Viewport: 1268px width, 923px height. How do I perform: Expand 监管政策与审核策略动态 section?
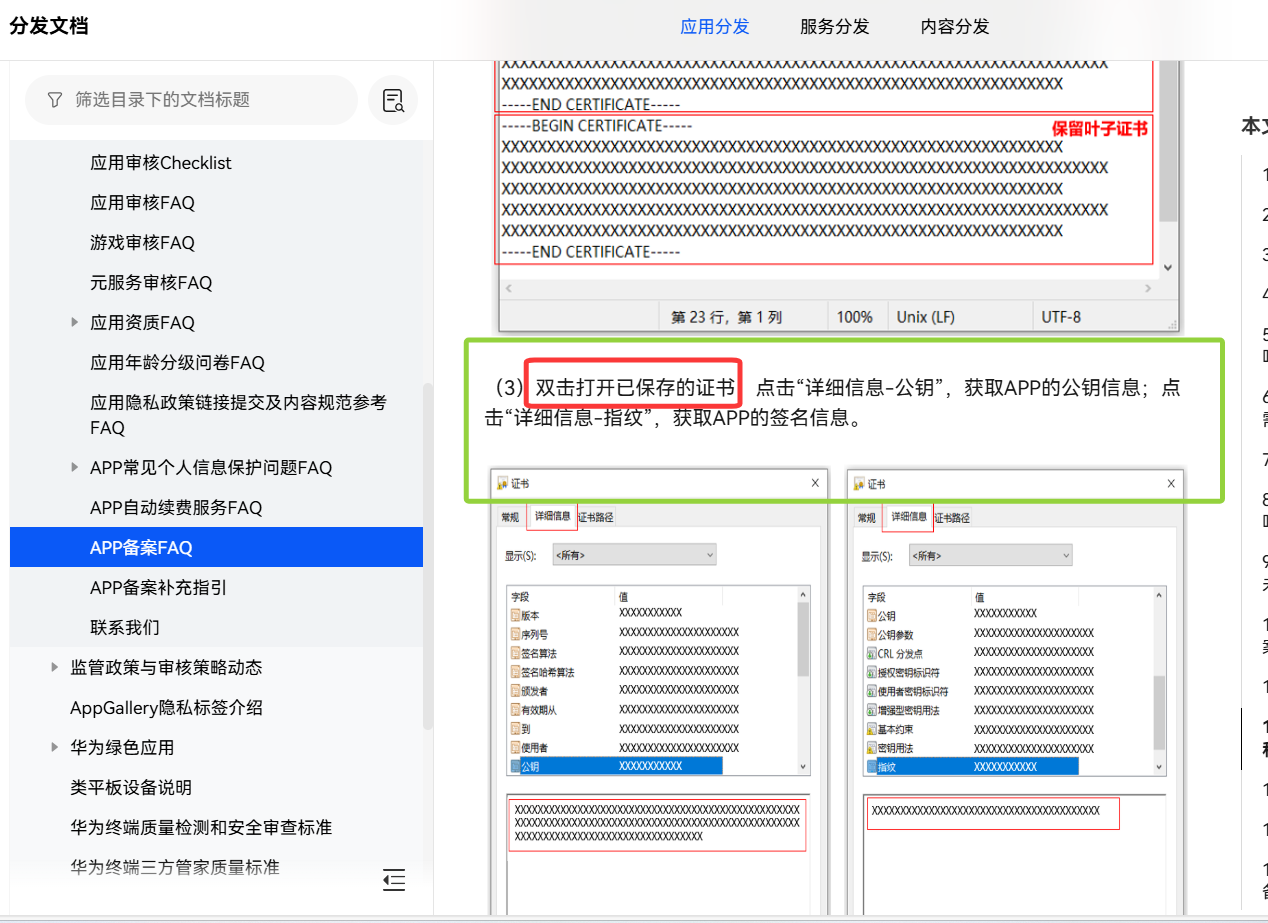pos(55,668)
